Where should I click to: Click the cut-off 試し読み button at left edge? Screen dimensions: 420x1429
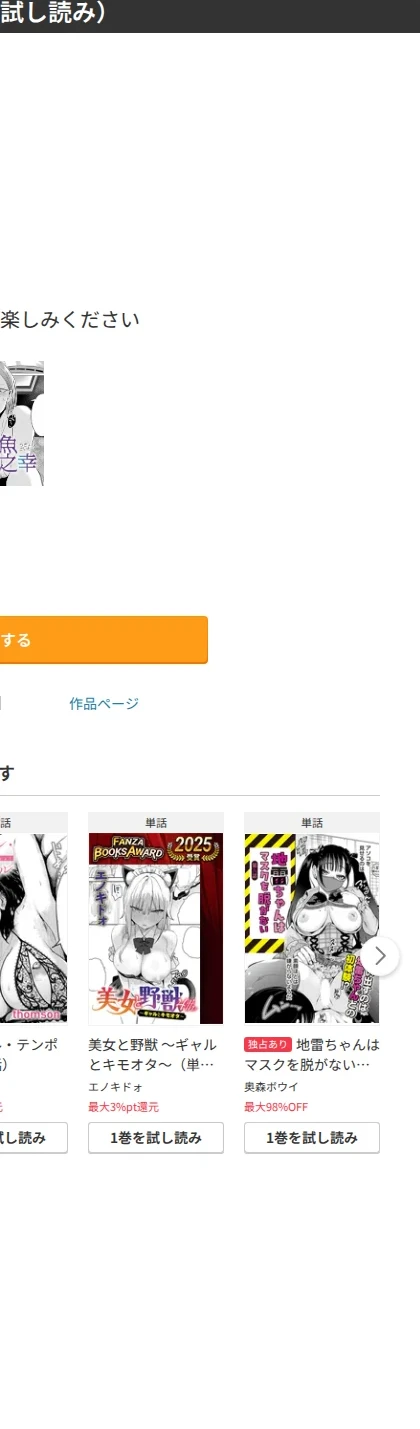(x=34, y=1138)
